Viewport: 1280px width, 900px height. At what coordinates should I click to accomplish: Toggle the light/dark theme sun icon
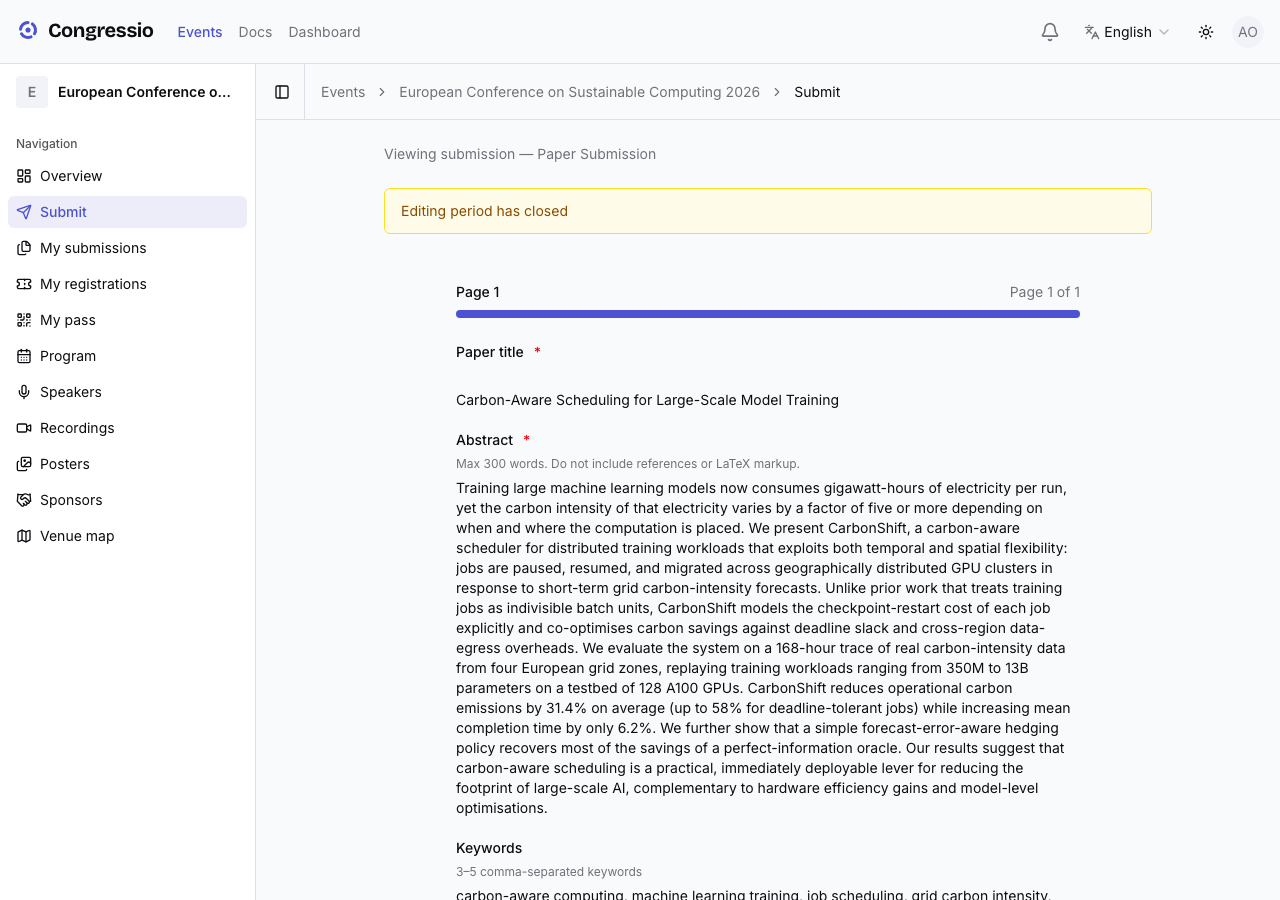[x=1206, y=32]
